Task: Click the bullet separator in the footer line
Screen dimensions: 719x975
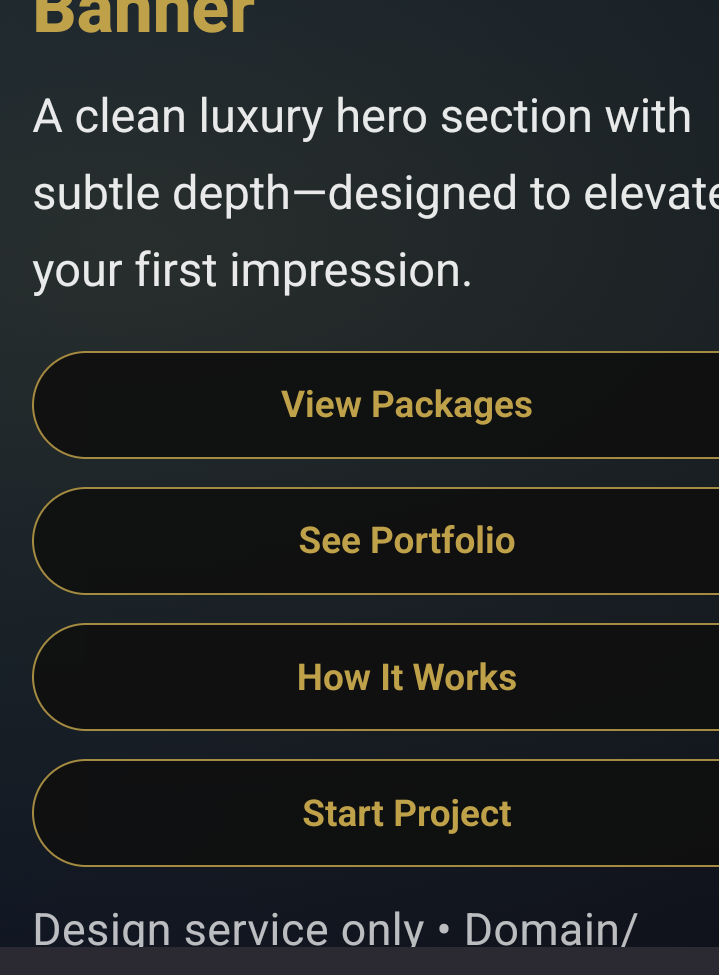Action: point(444,931)
